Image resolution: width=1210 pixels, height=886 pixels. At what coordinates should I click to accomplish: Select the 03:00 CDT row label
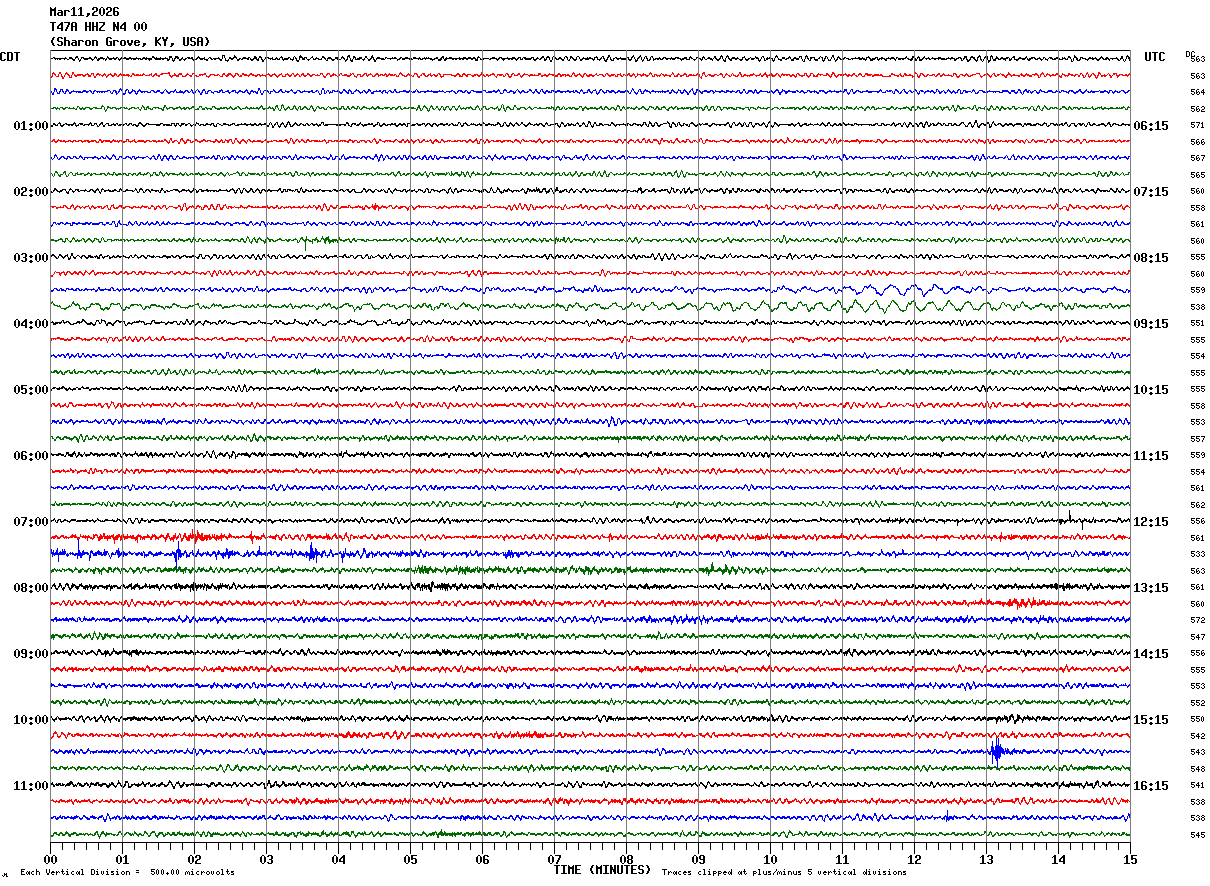(x=30, y=258)
